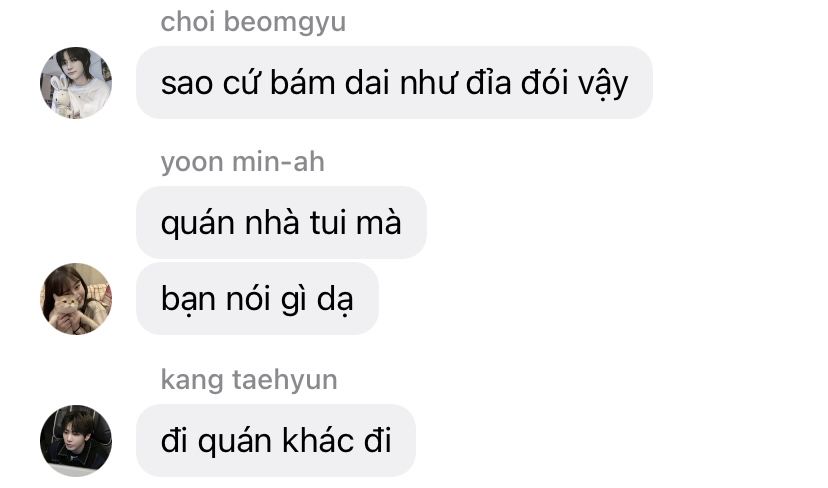The width and height of the screenshot is (828, 488).
Task: Click the sender name "choi beomgyu"
Action: pyautogui.click(x=253, y=23)
